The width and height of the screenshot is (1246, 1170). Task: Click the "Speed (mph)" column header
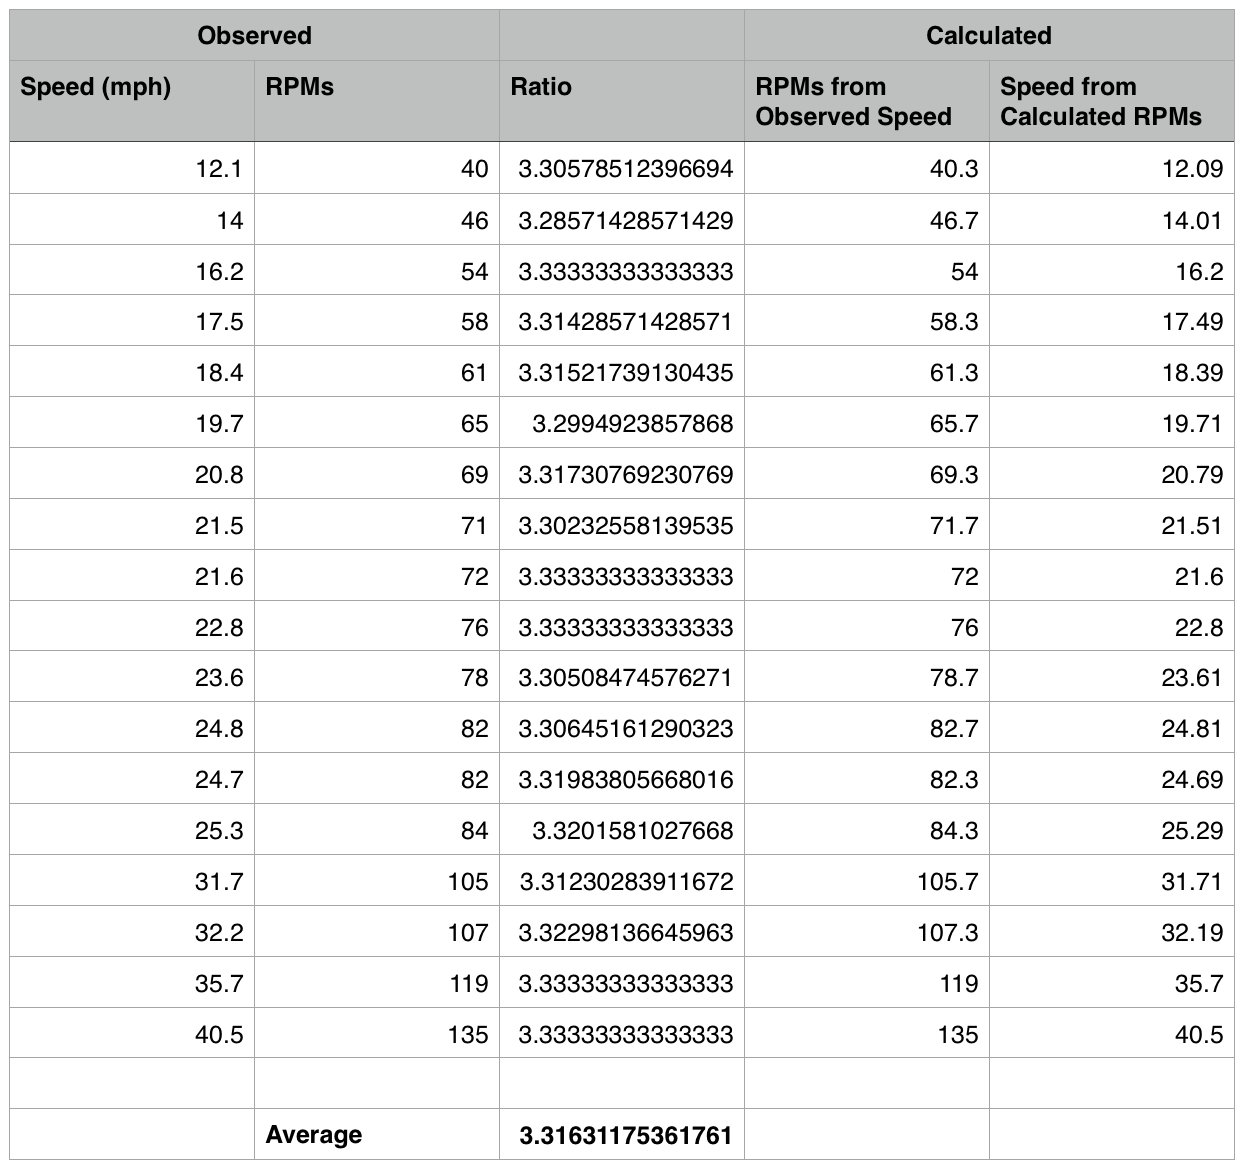[96, 87]
